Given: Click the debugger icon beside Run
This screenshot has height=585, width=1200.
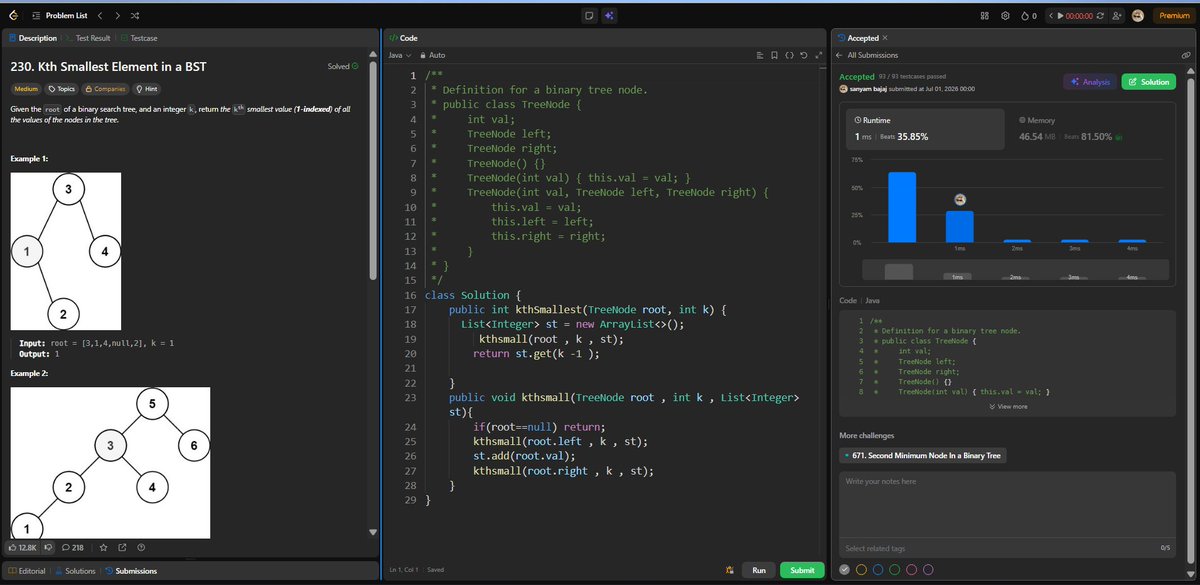Looking at the screenshot, I should (x=731, y=570).
